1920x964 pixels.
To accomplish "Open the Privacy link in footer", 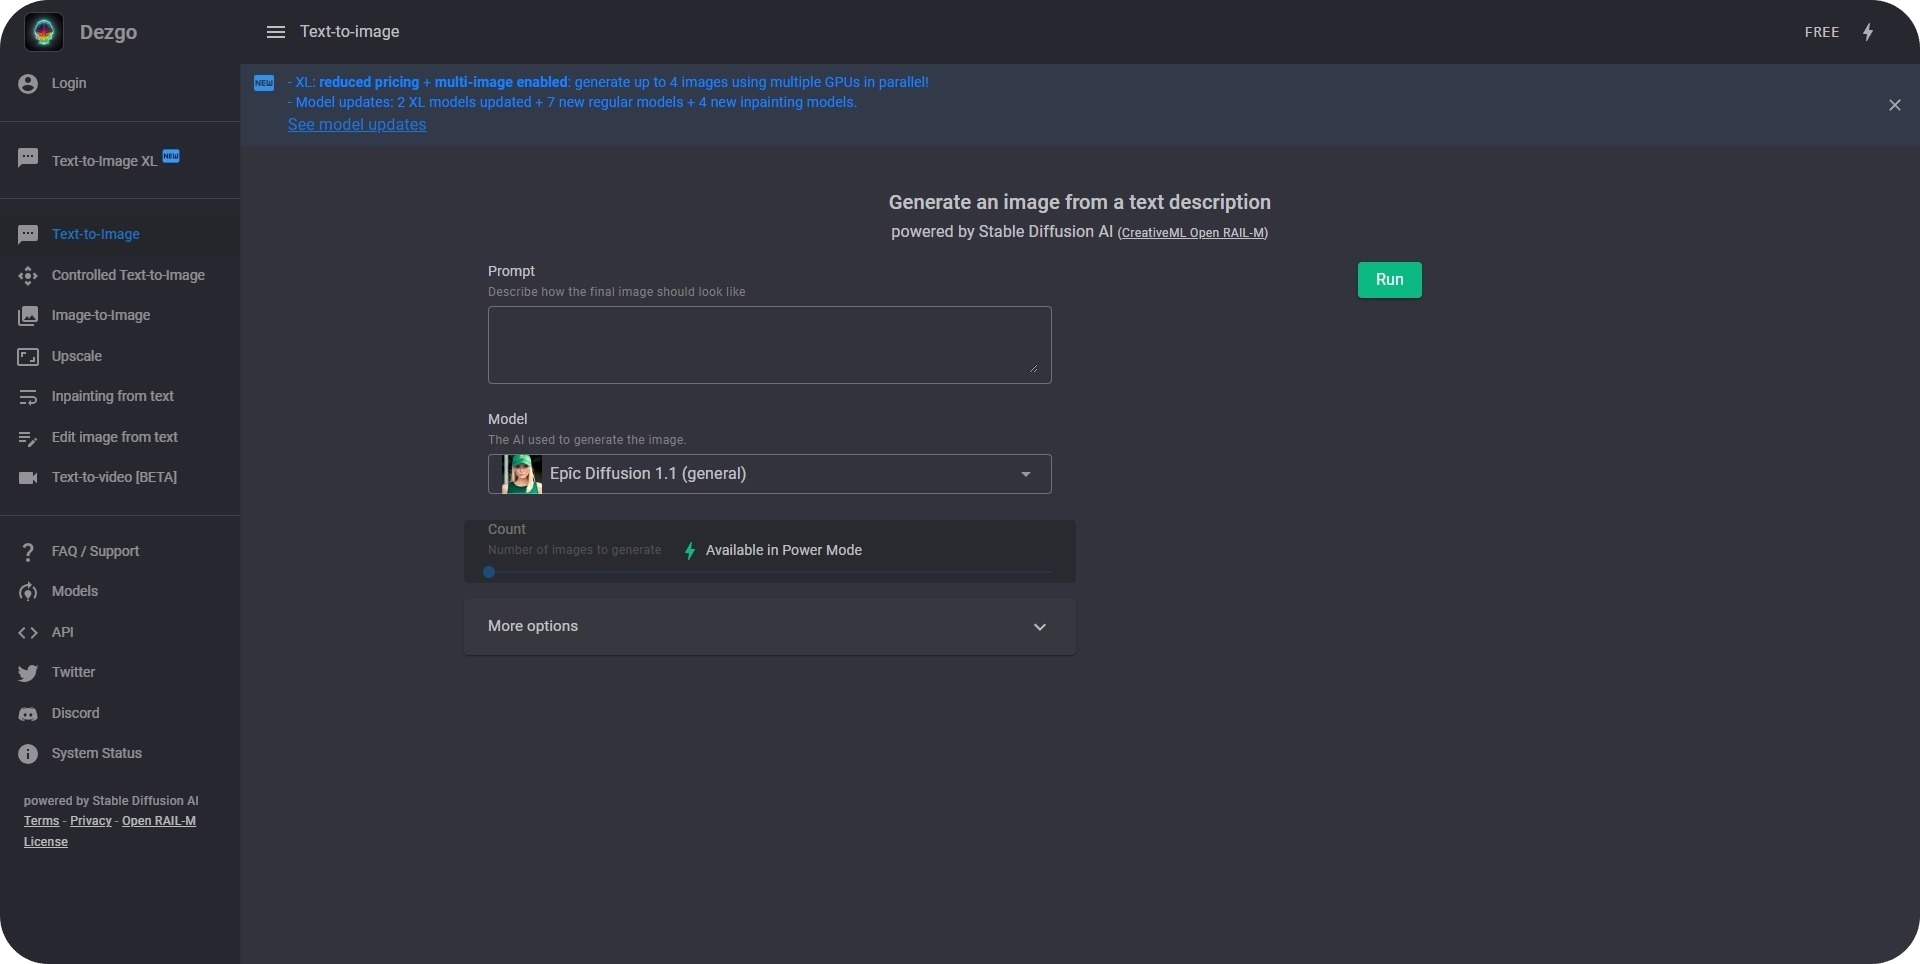I will tap(91, 821).
